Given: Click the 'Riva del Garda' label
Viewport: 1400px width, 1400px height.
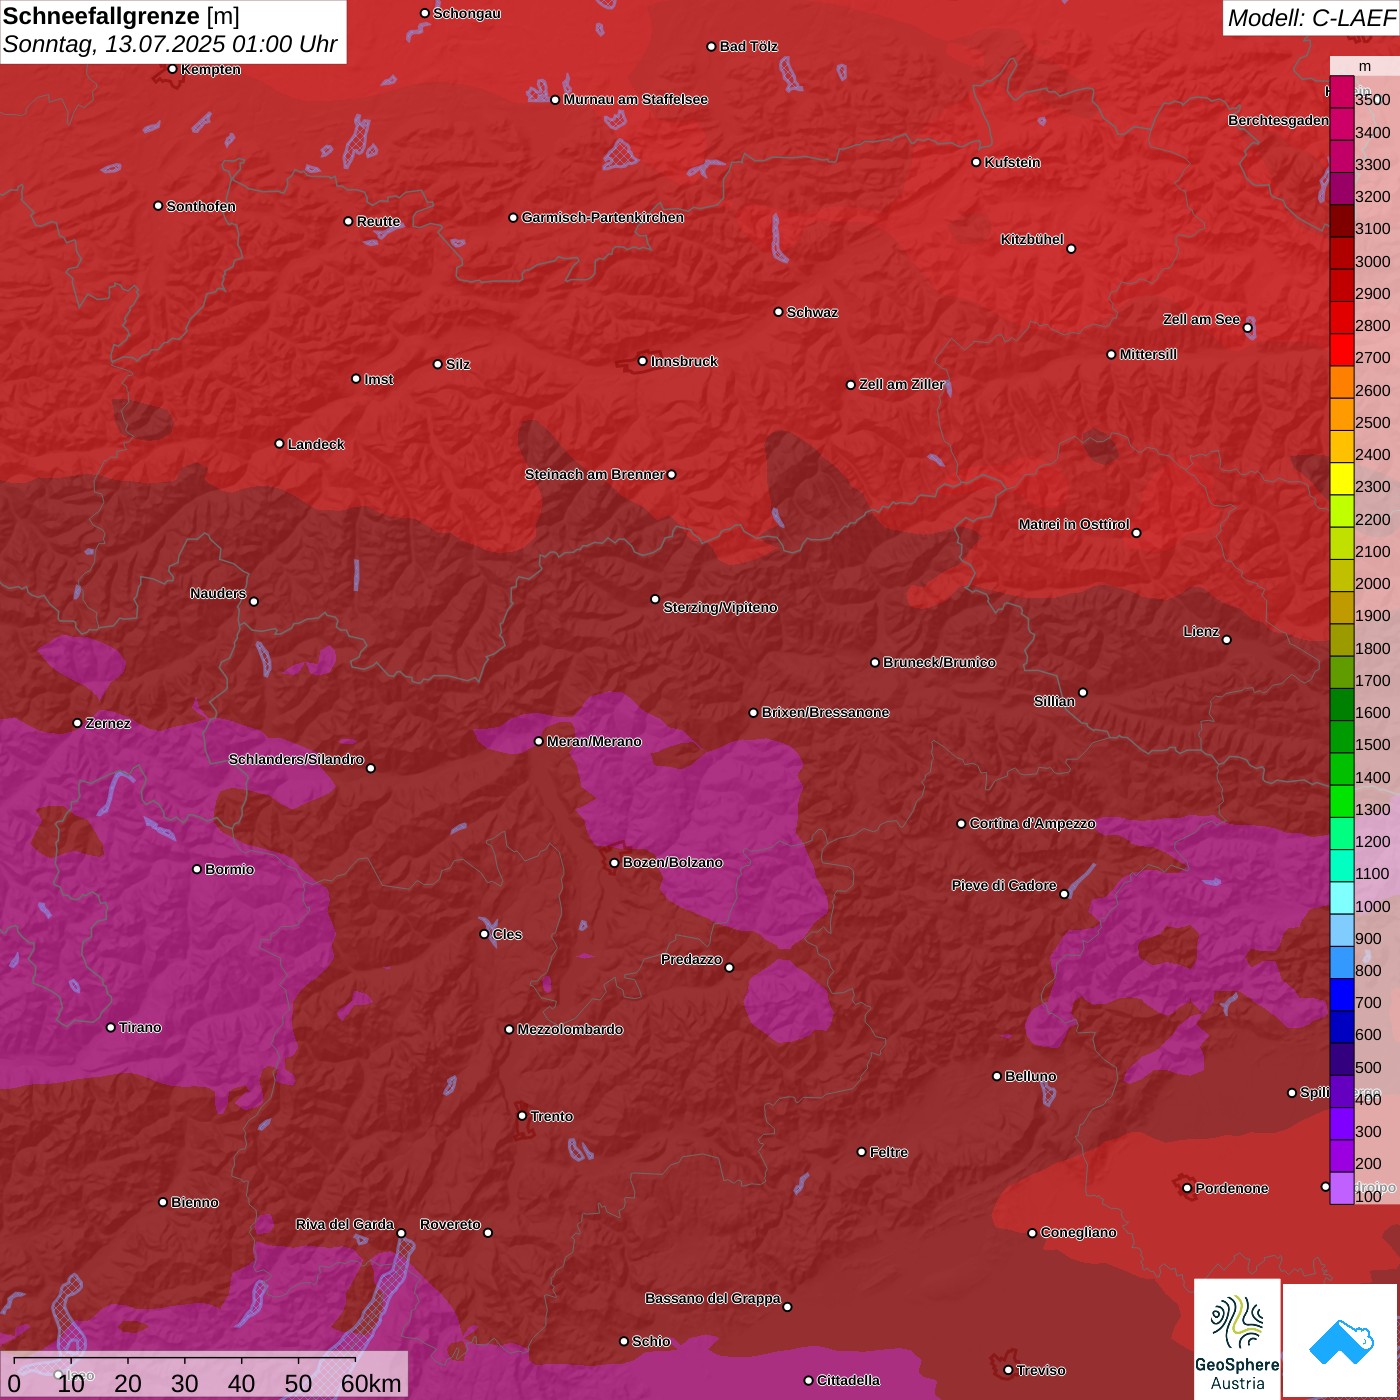Looking at the screenshot, I should click(x=345, y=1225).
